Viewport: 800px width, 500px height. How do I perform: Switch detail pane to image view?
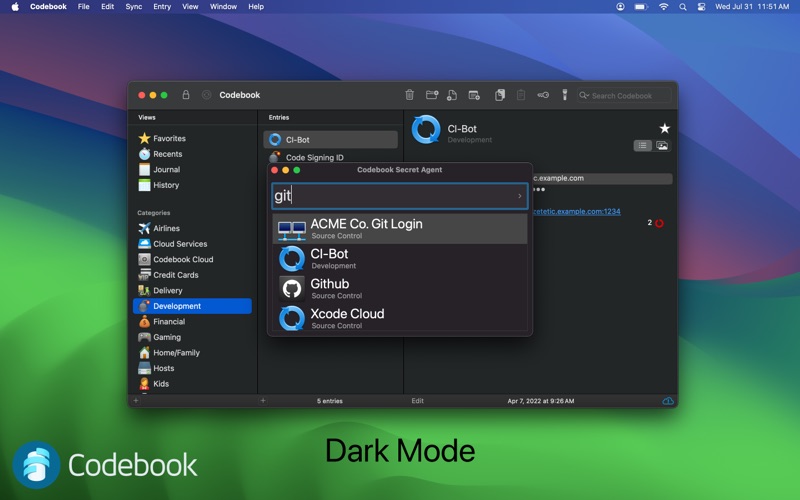pos(662,146)
